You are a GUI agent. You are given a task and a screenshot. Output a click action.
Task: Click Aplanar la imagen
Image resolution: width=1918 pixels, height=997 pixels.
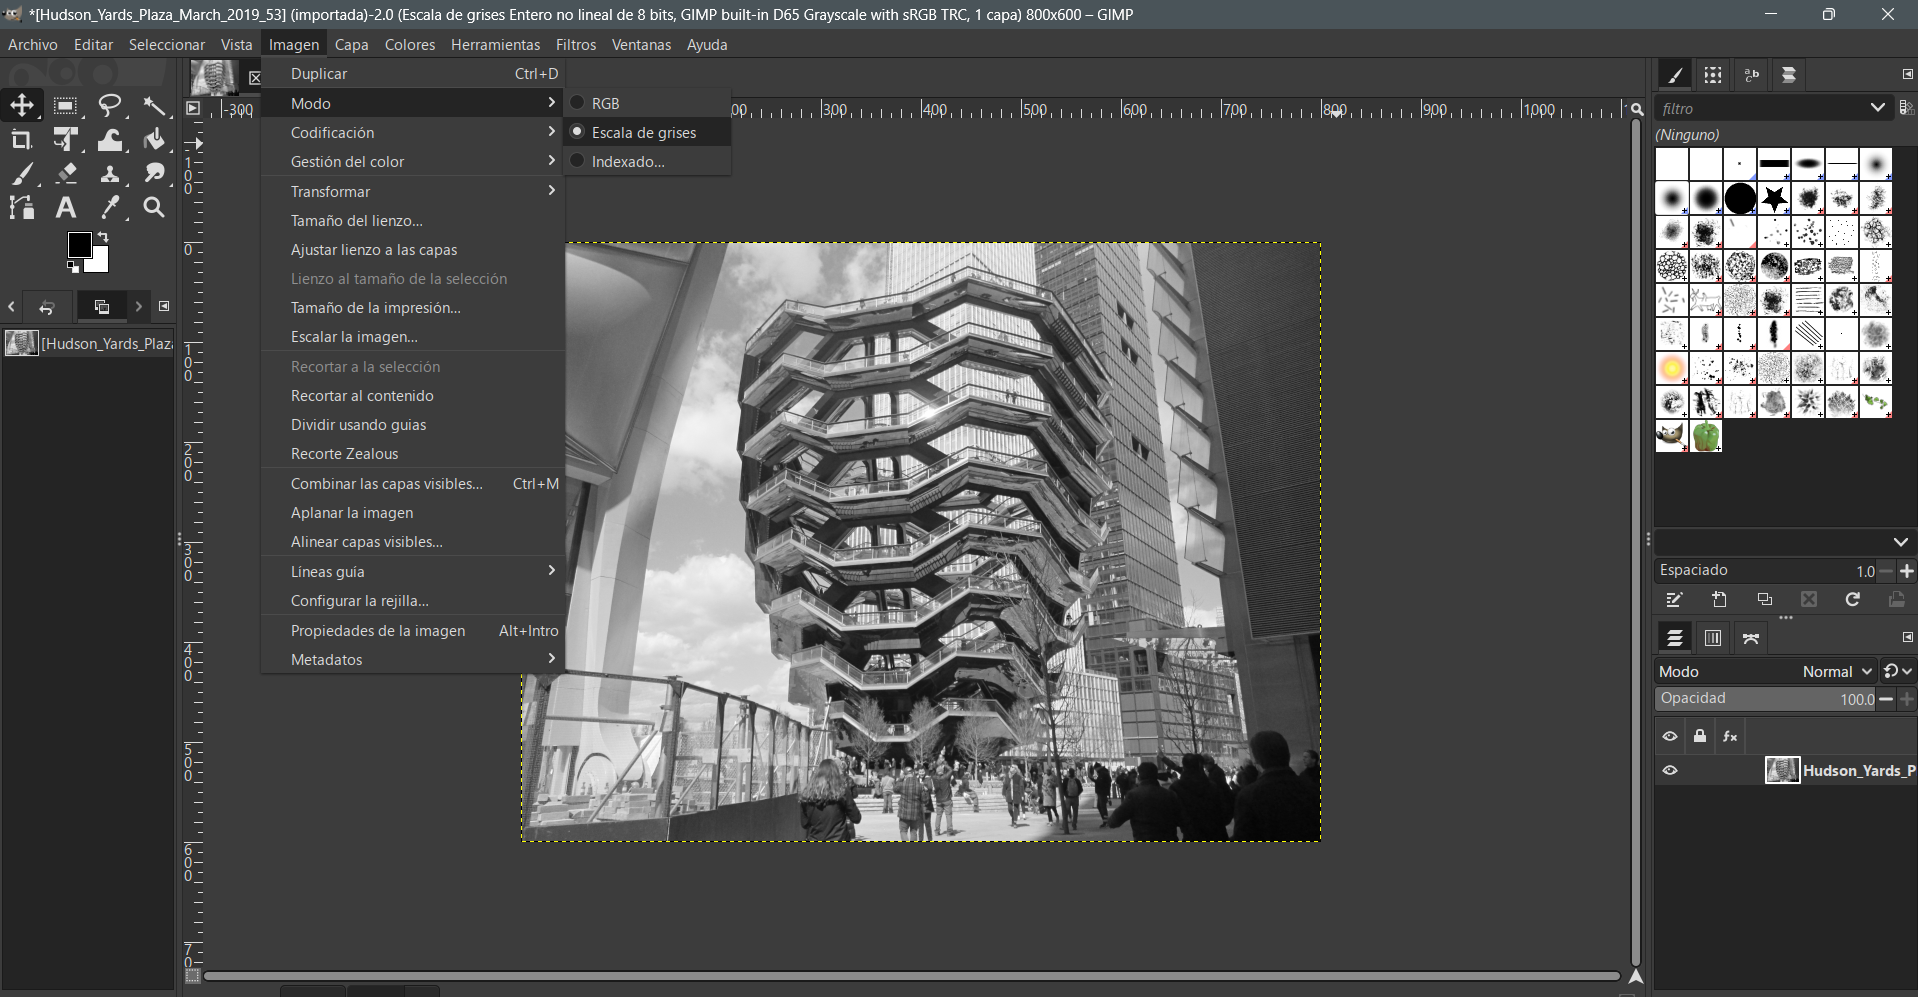(352, 513)
